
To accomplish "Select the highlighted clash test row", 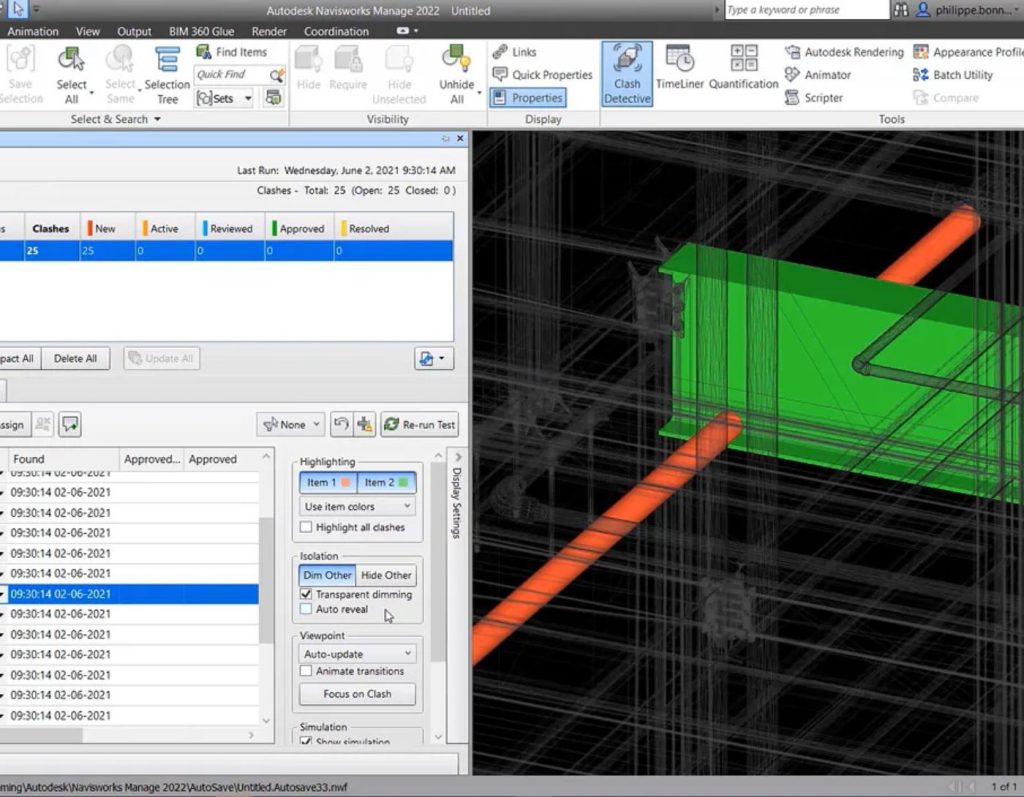I will pos(226,251).
